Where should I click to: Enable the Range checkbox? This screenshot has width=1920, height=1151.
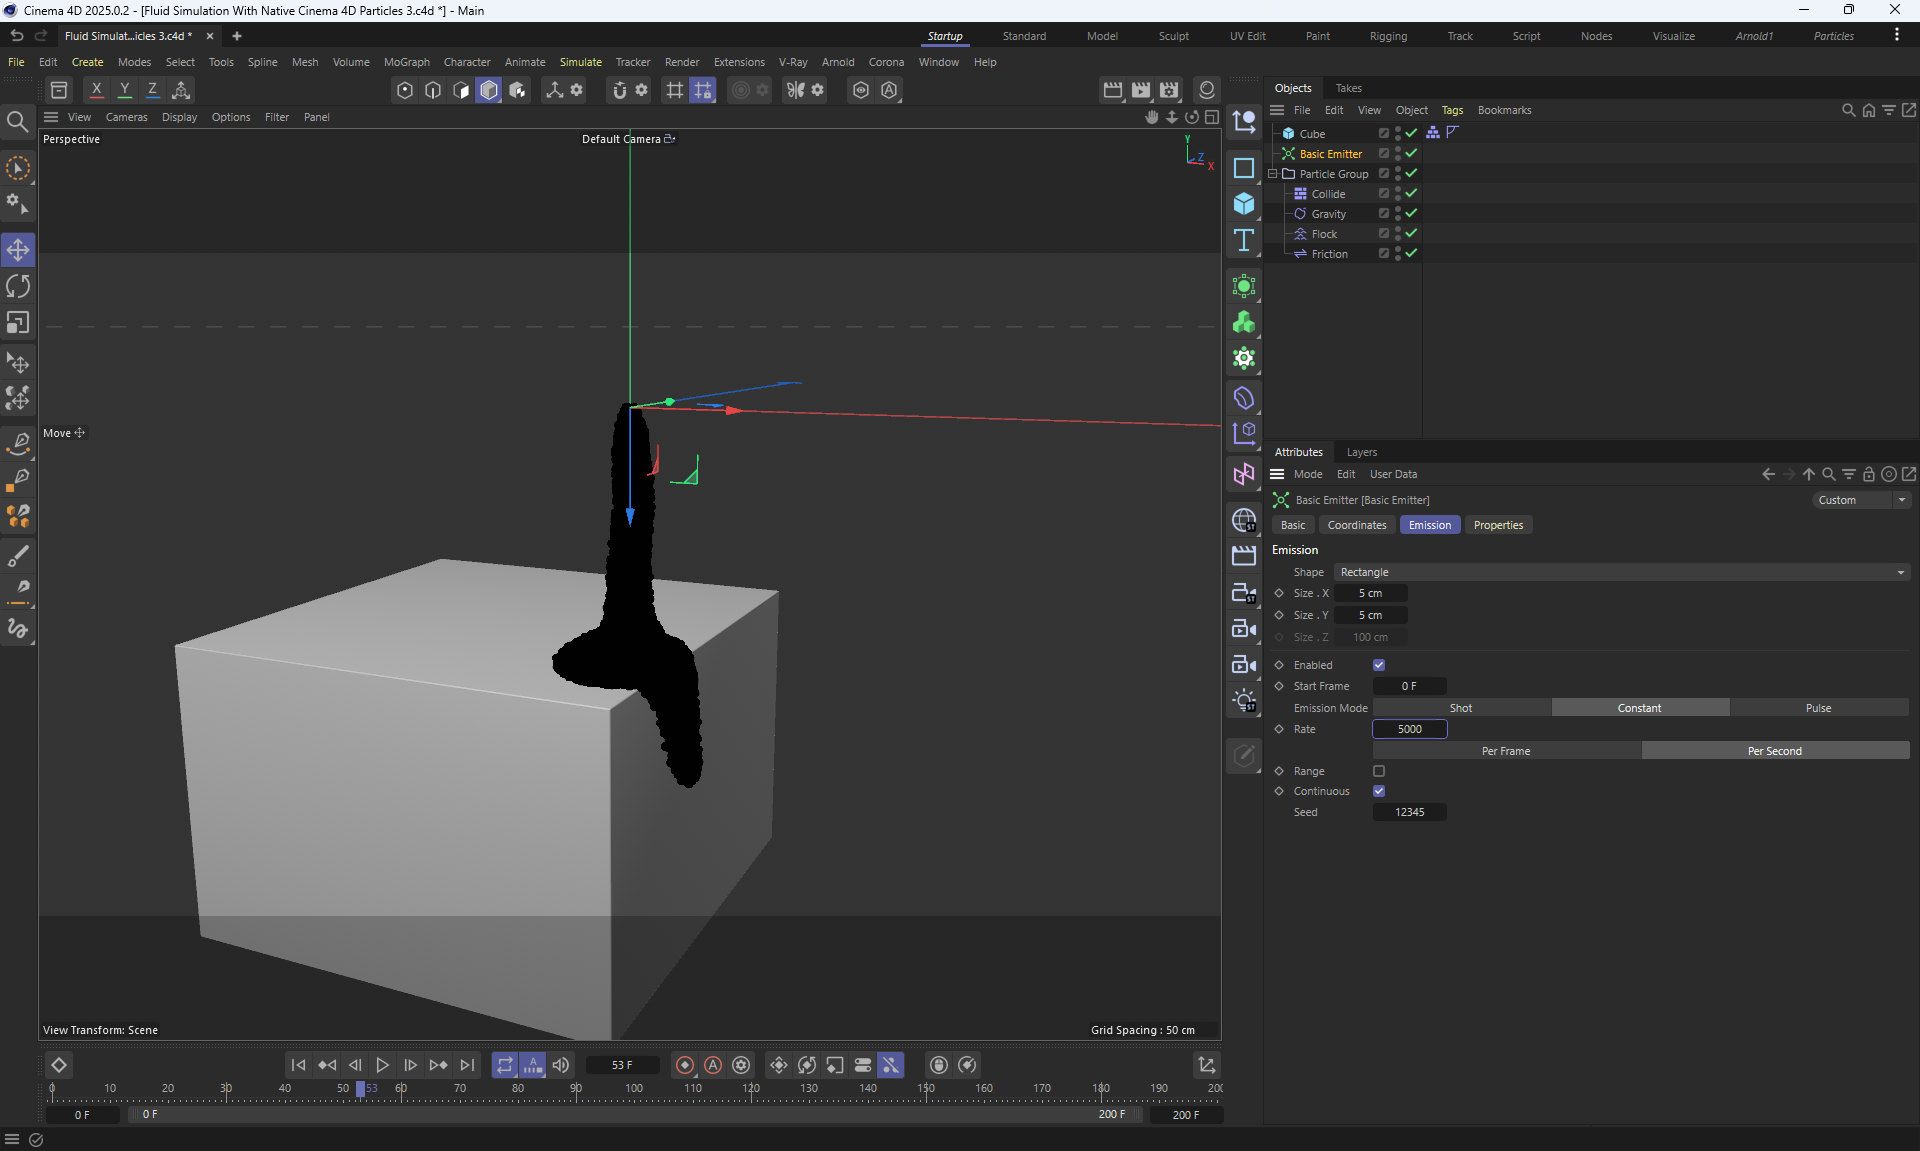coord(1379,771)
